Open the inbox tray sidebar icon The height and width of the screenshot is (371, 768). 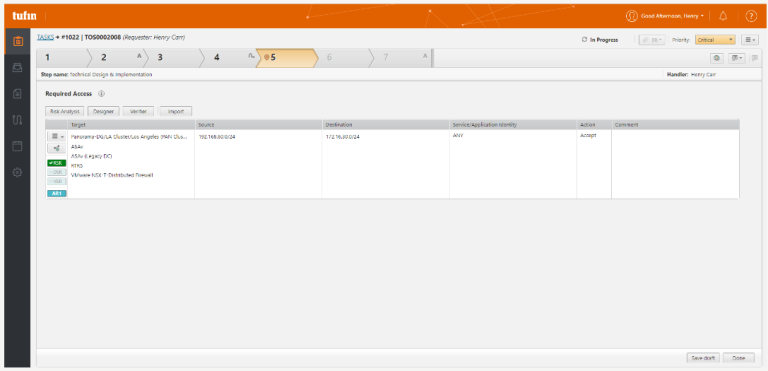pos(17,68)
